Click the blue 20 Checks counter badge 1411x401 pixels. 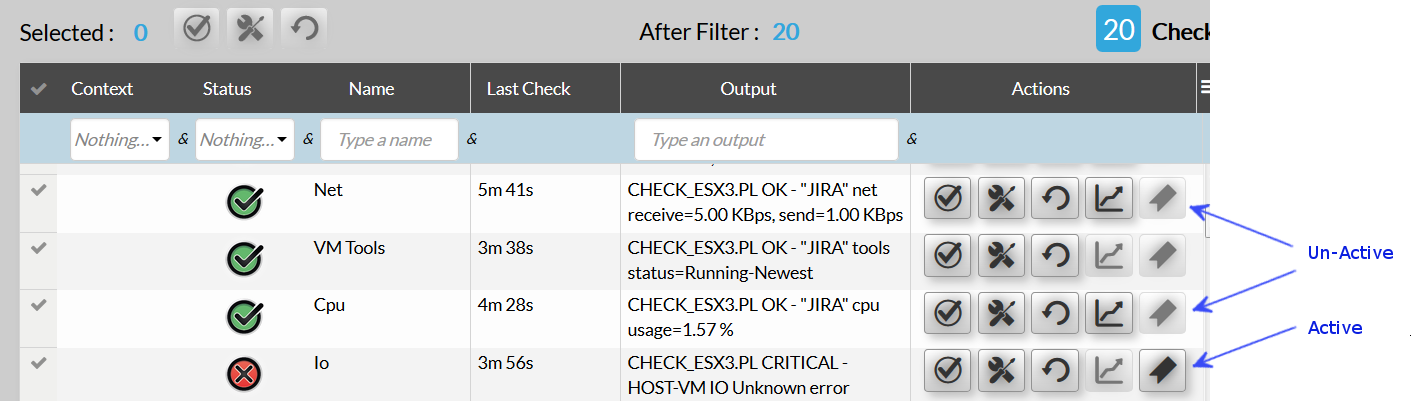click(1118, 30)
